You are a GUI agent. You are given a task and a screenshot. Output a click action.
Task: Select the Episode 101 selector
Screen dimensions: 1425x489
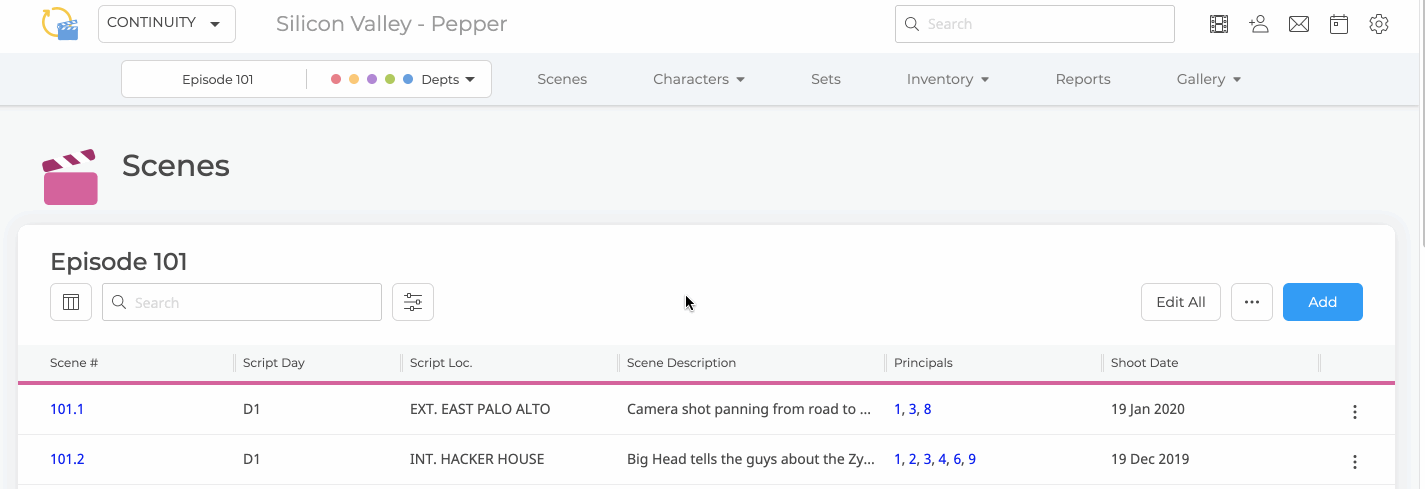(217, 79)
